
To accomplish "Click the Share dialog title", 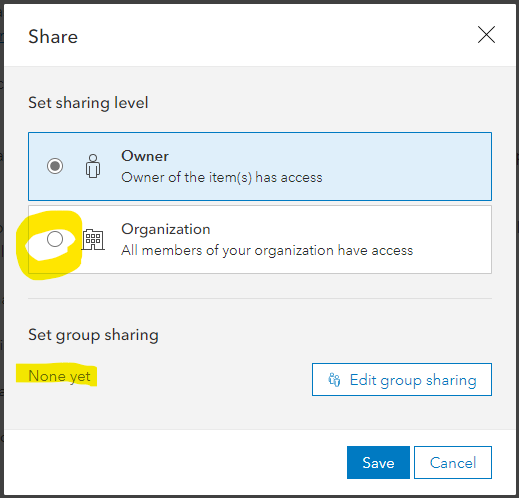I will [53, 36].
